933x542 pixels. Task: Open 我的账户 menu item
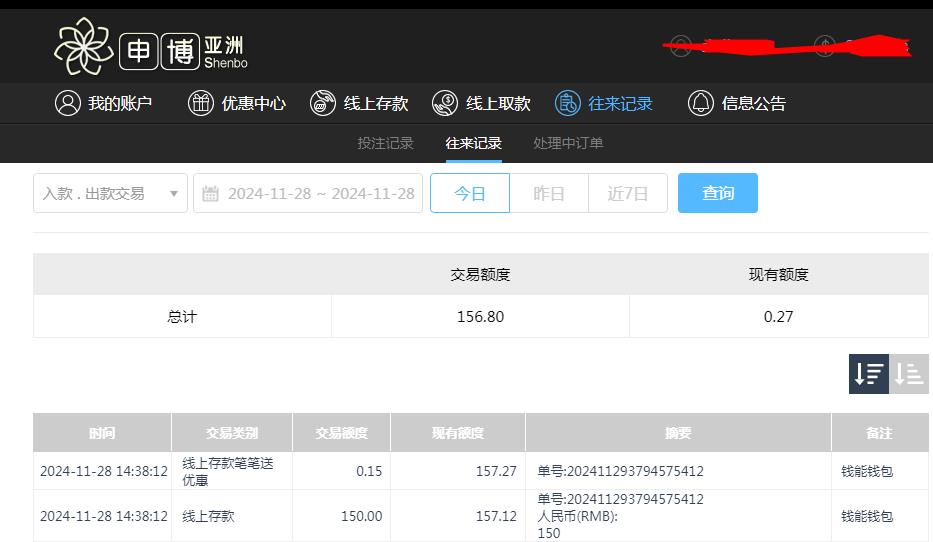pos(120,104)
